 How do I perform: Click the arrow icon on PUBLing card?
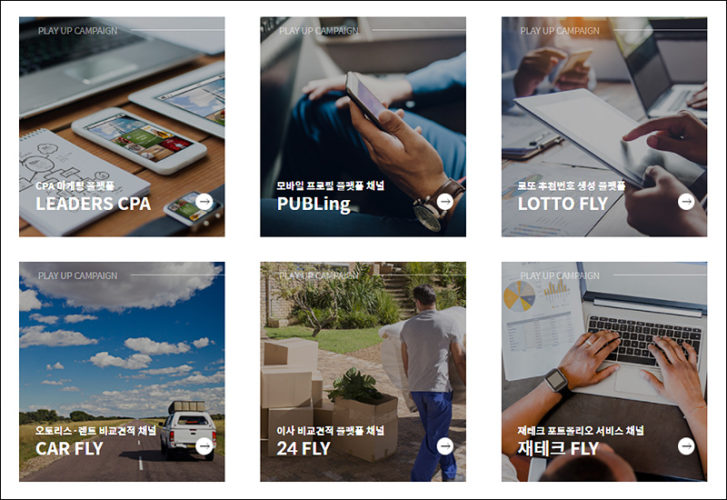[445, 202]
